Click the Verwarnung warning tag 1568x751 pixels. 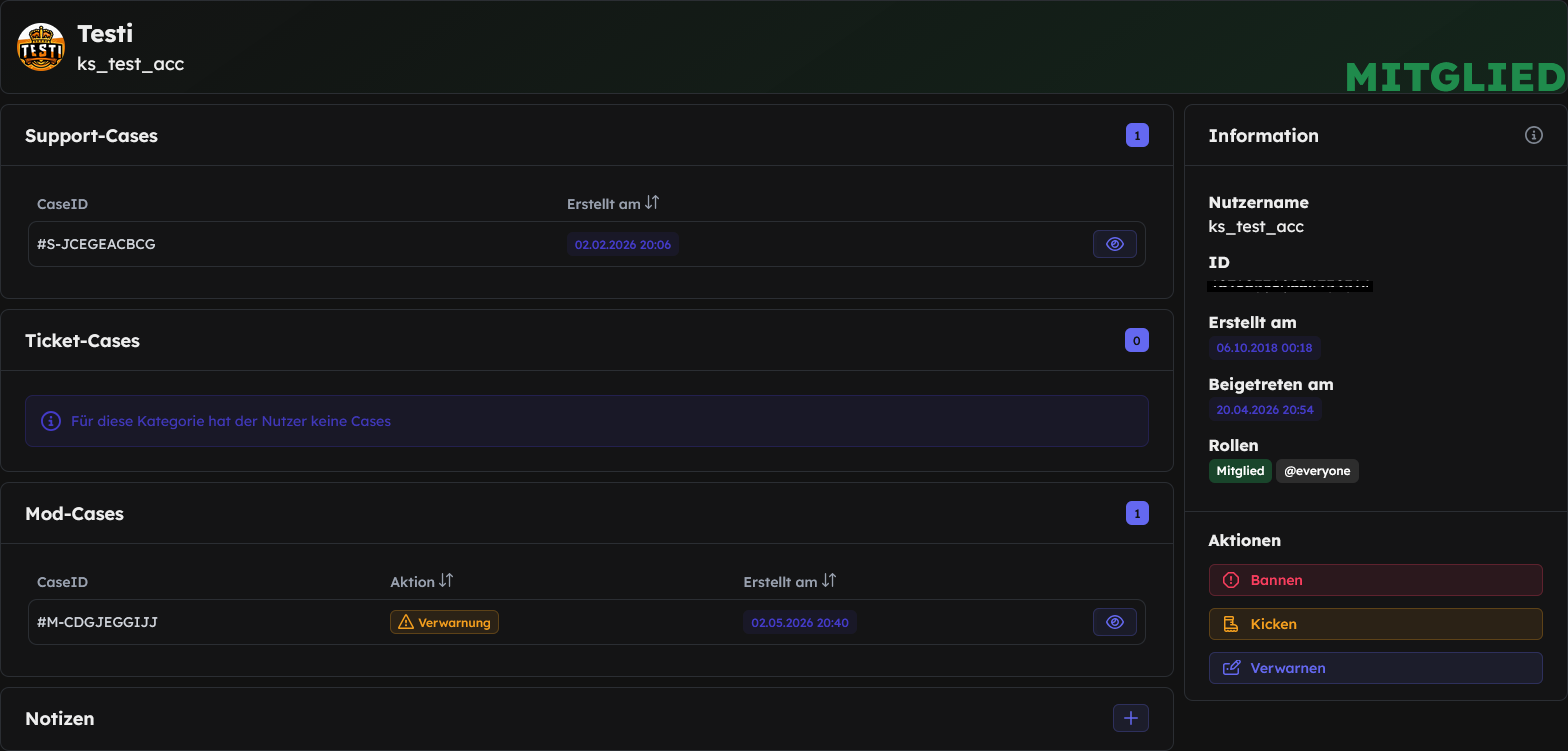(x=444, y=622)
